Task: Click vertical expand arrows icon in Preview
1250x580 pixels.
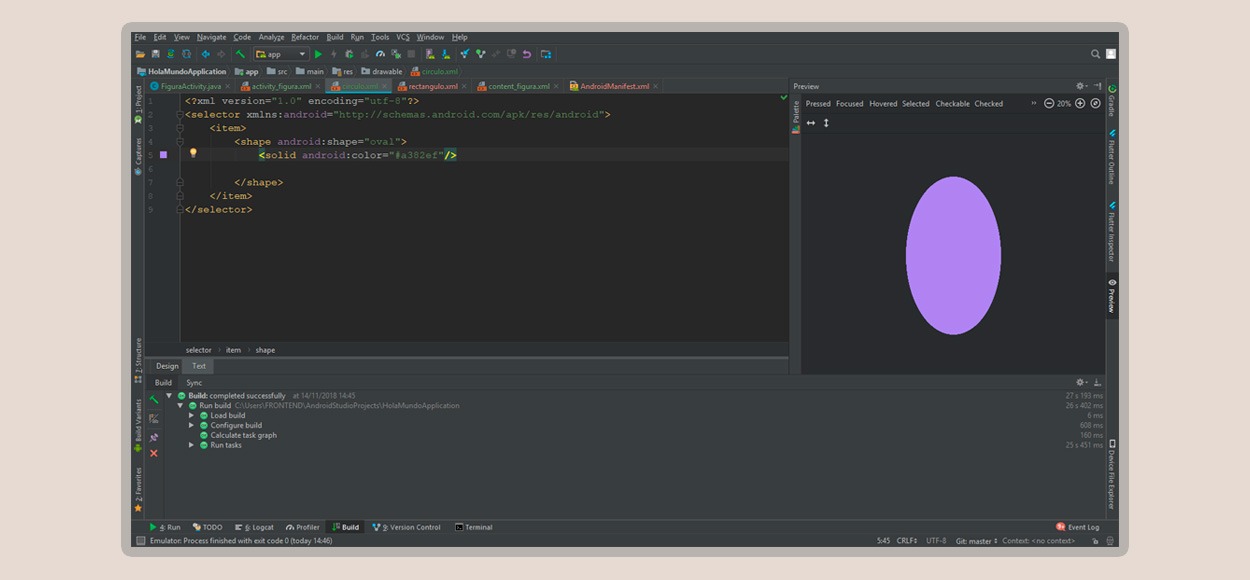Action: pyautogui.click(x=826, y=123)
